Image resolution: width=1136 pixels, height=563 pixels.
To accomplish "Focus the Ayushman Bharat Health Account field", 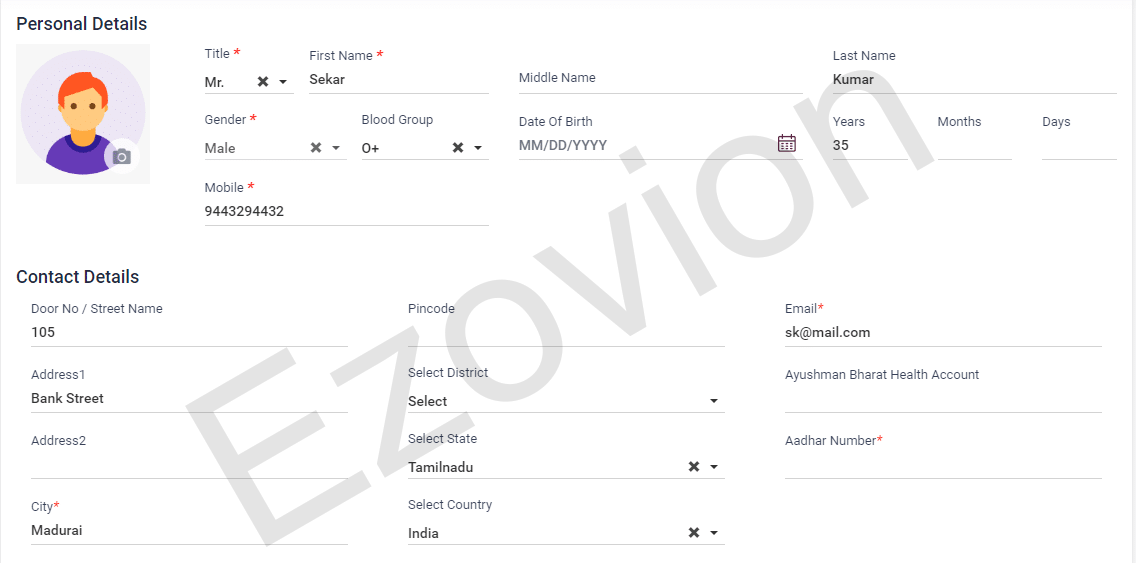I will 943,399.
